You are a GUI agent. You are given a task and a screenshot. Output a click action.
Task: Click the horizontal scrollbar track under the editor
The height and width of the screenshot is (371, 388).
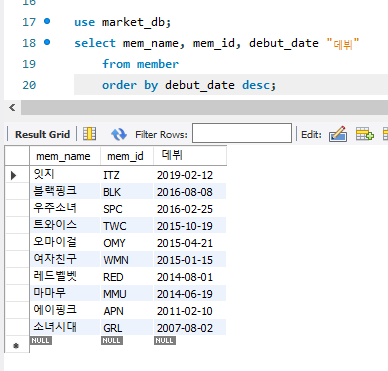coord(204,108)
